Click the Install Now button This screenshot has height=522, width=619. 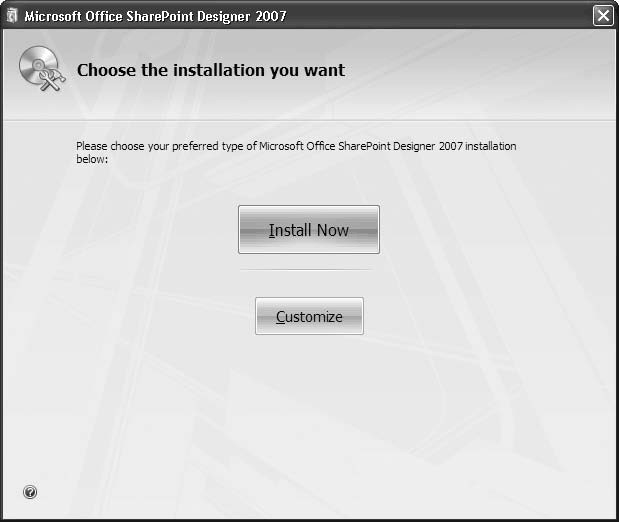(x=308, y=230)
